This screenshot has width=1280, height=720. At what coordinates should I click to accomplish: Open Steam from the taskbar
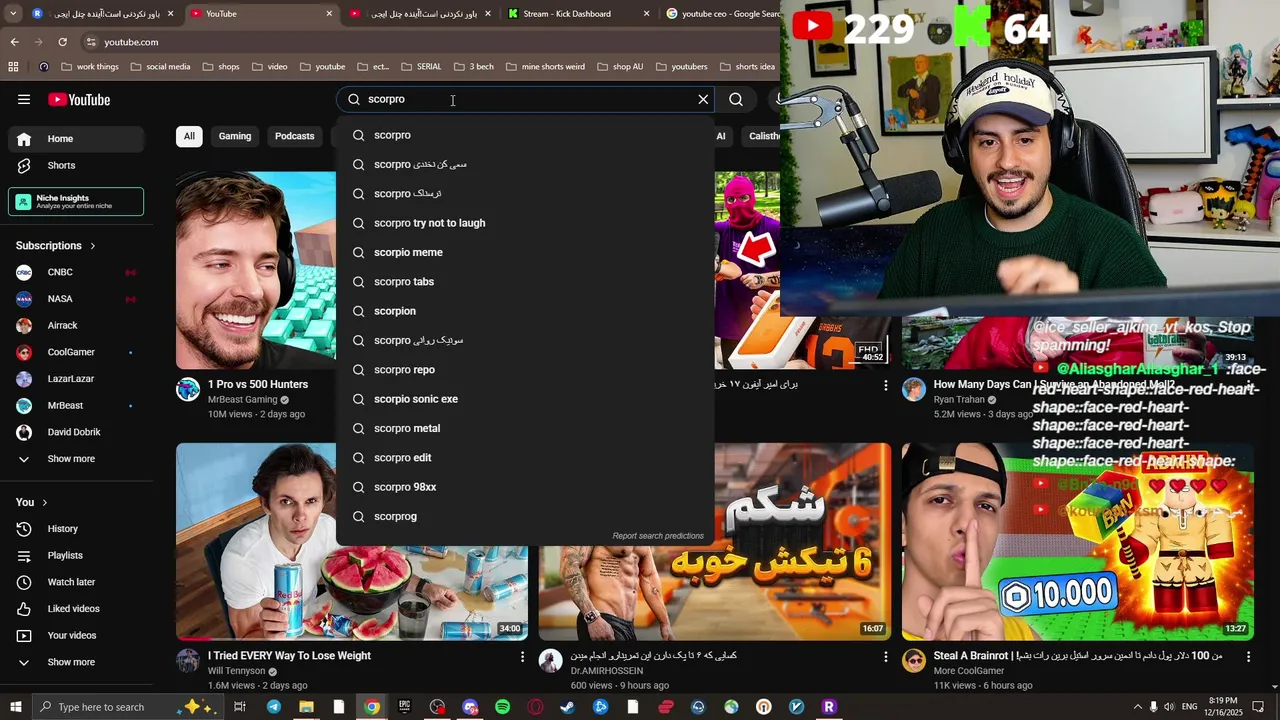click(567, 707)
